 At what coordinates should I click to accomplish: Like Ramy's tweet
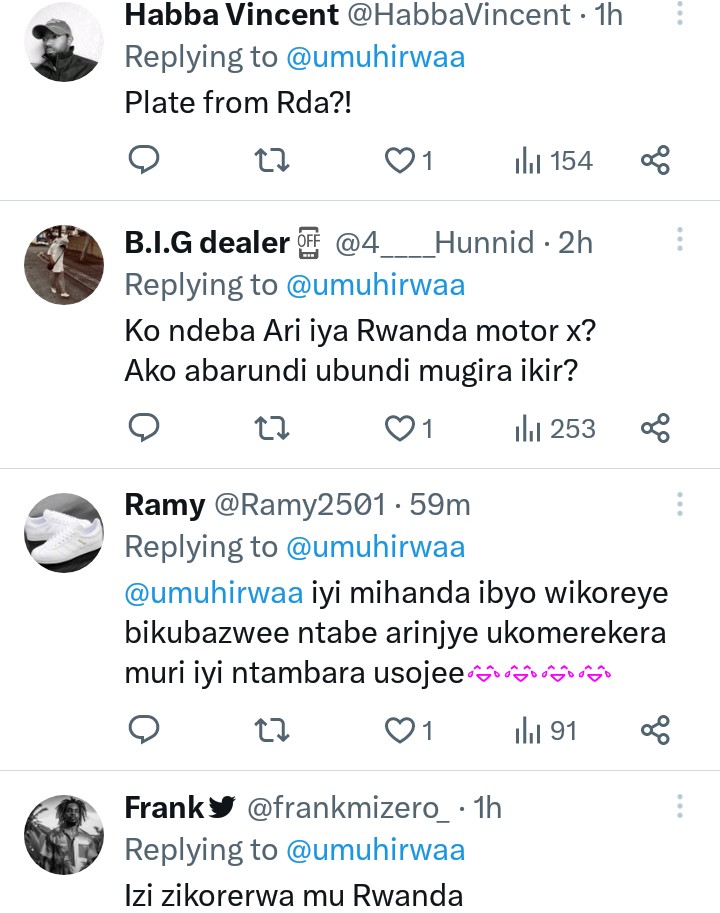pos(401,730)
